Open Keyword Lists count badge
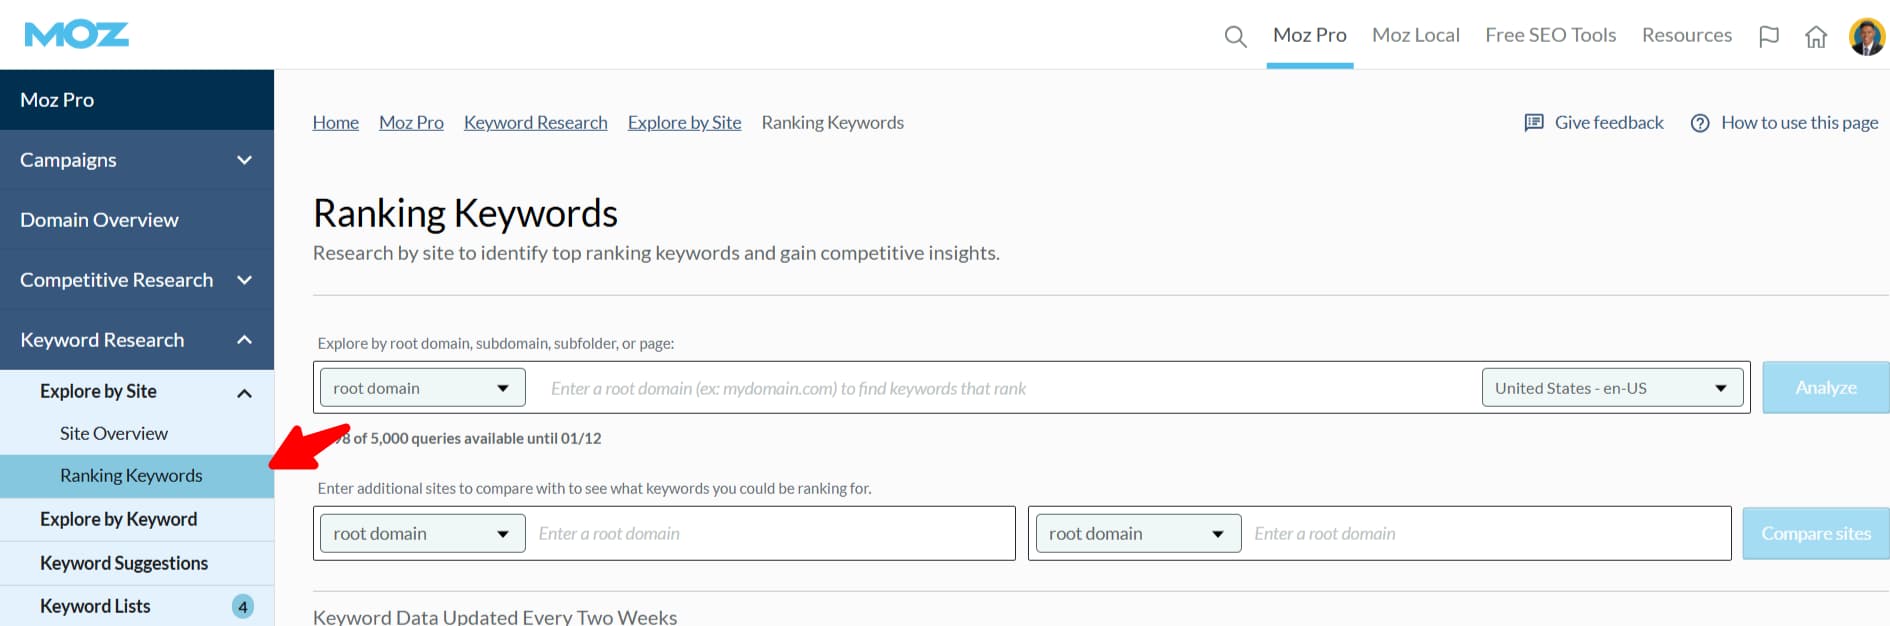This screenshot has height=626, width=1890. click(242, 607)
